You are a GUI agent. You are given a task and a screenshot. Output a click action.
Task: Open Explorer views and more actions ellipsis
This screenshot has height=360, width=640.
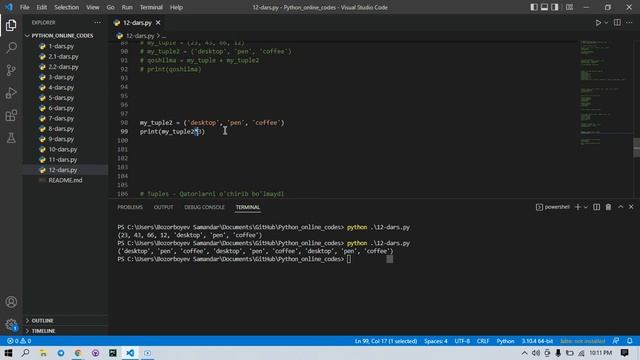98,22
